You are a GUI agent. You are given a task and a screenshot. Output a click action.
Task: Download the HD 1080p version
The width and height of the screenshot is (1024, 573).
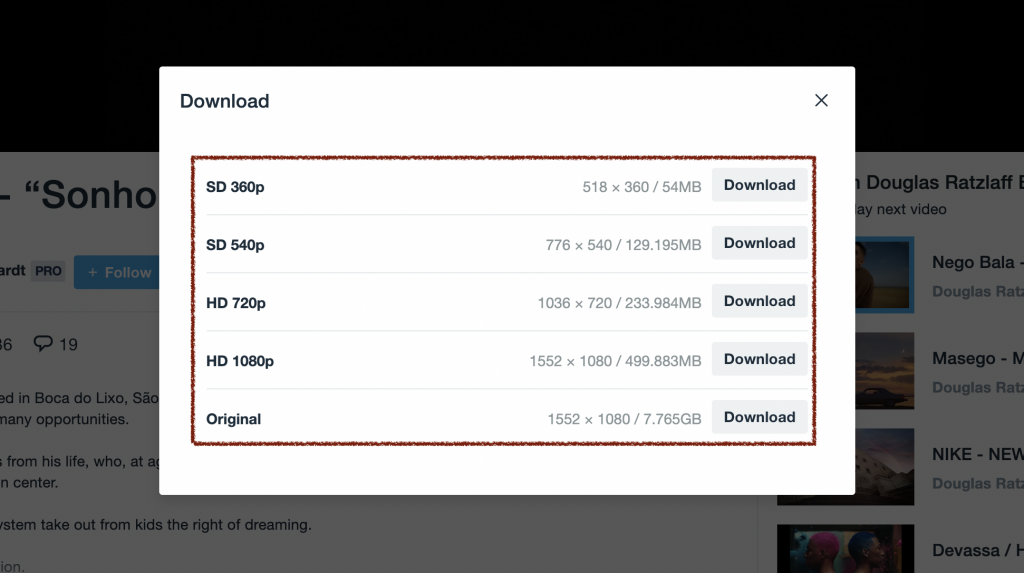click(759, 359)
